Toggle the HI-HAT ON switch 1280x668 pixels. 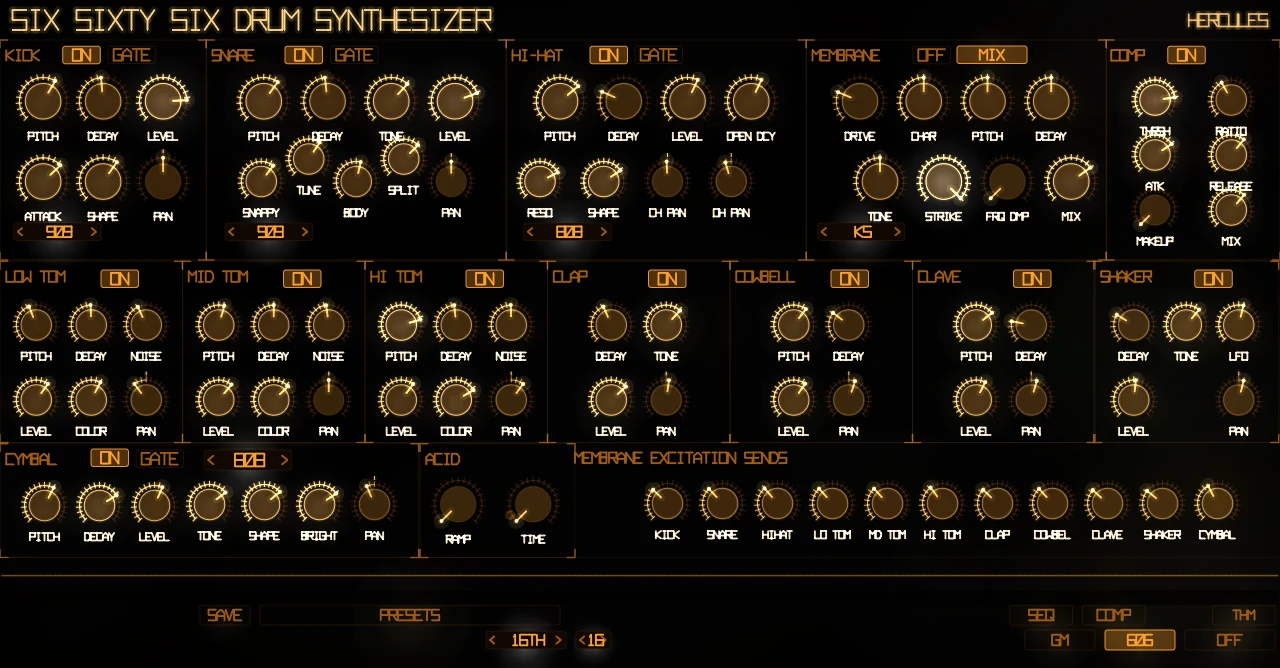(608, 55)
